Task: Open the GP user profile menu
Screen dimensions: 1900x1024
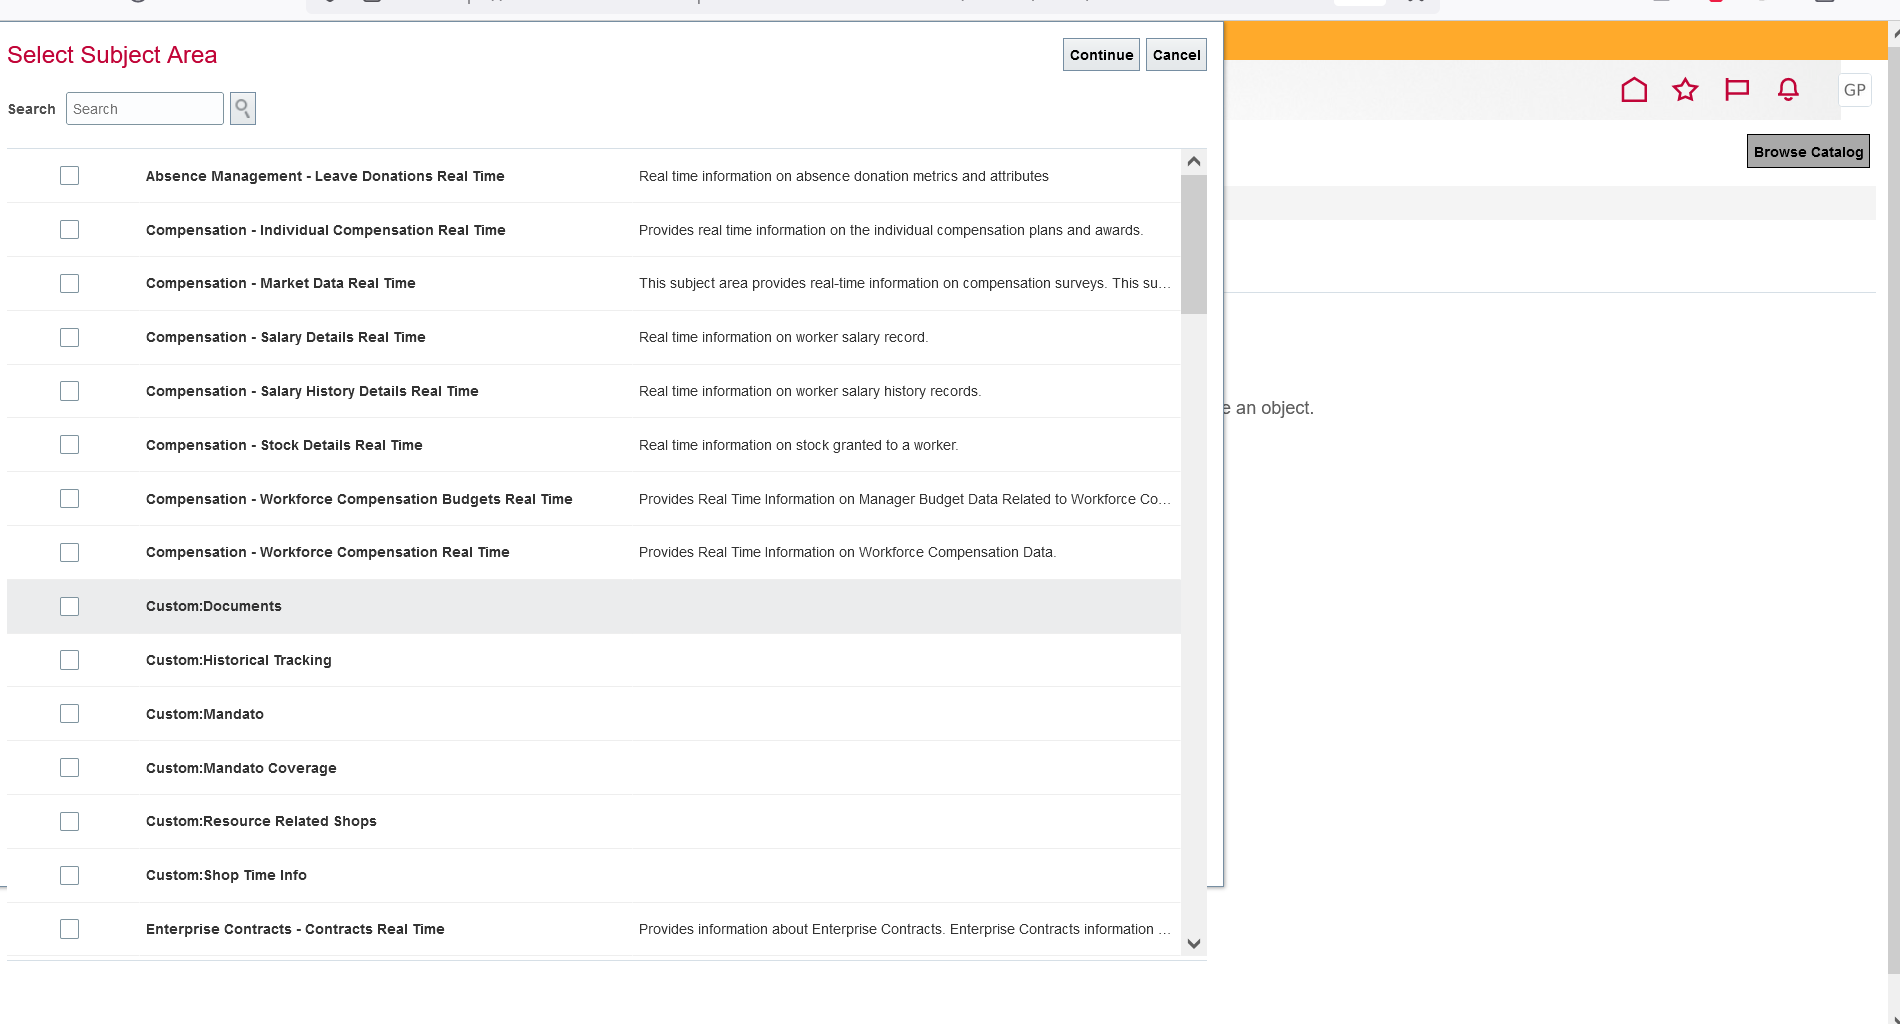Action: pyautogui.click(x=1855, y=89)
